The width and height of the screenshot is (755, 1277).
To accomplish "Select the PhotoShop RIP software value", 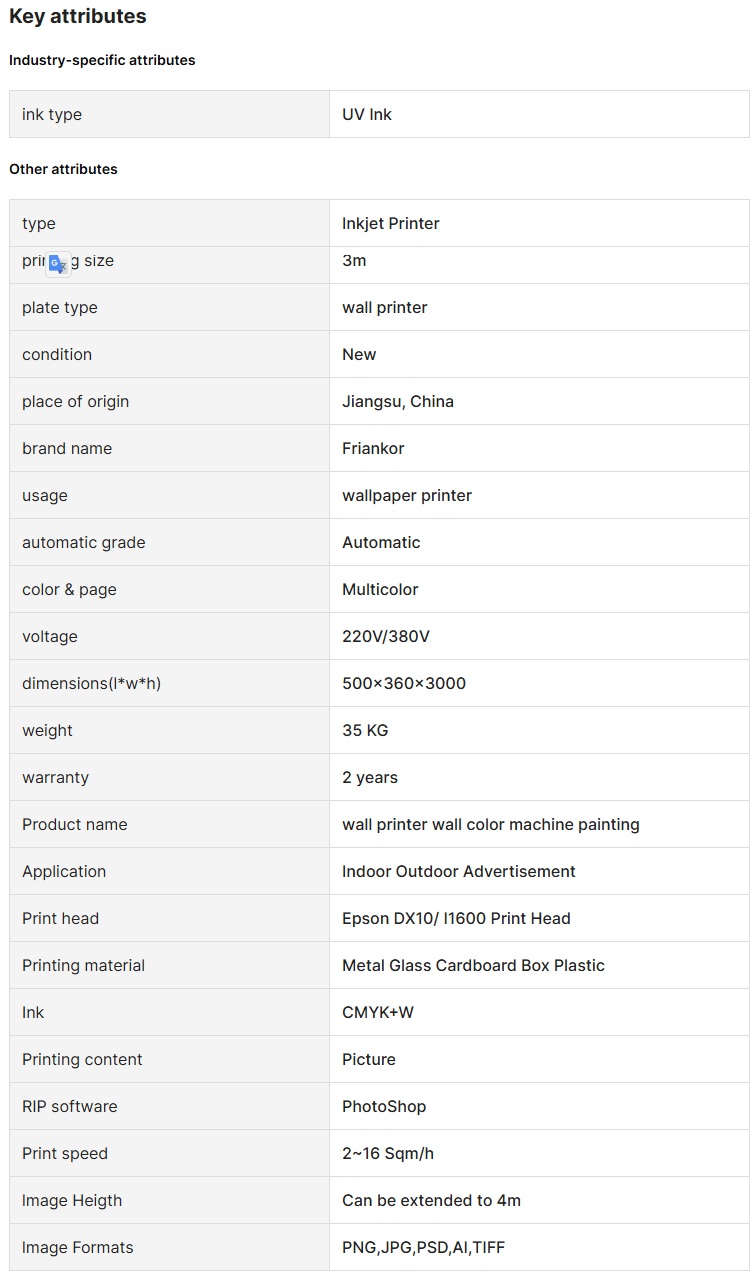I will [x=384, y=1106].
